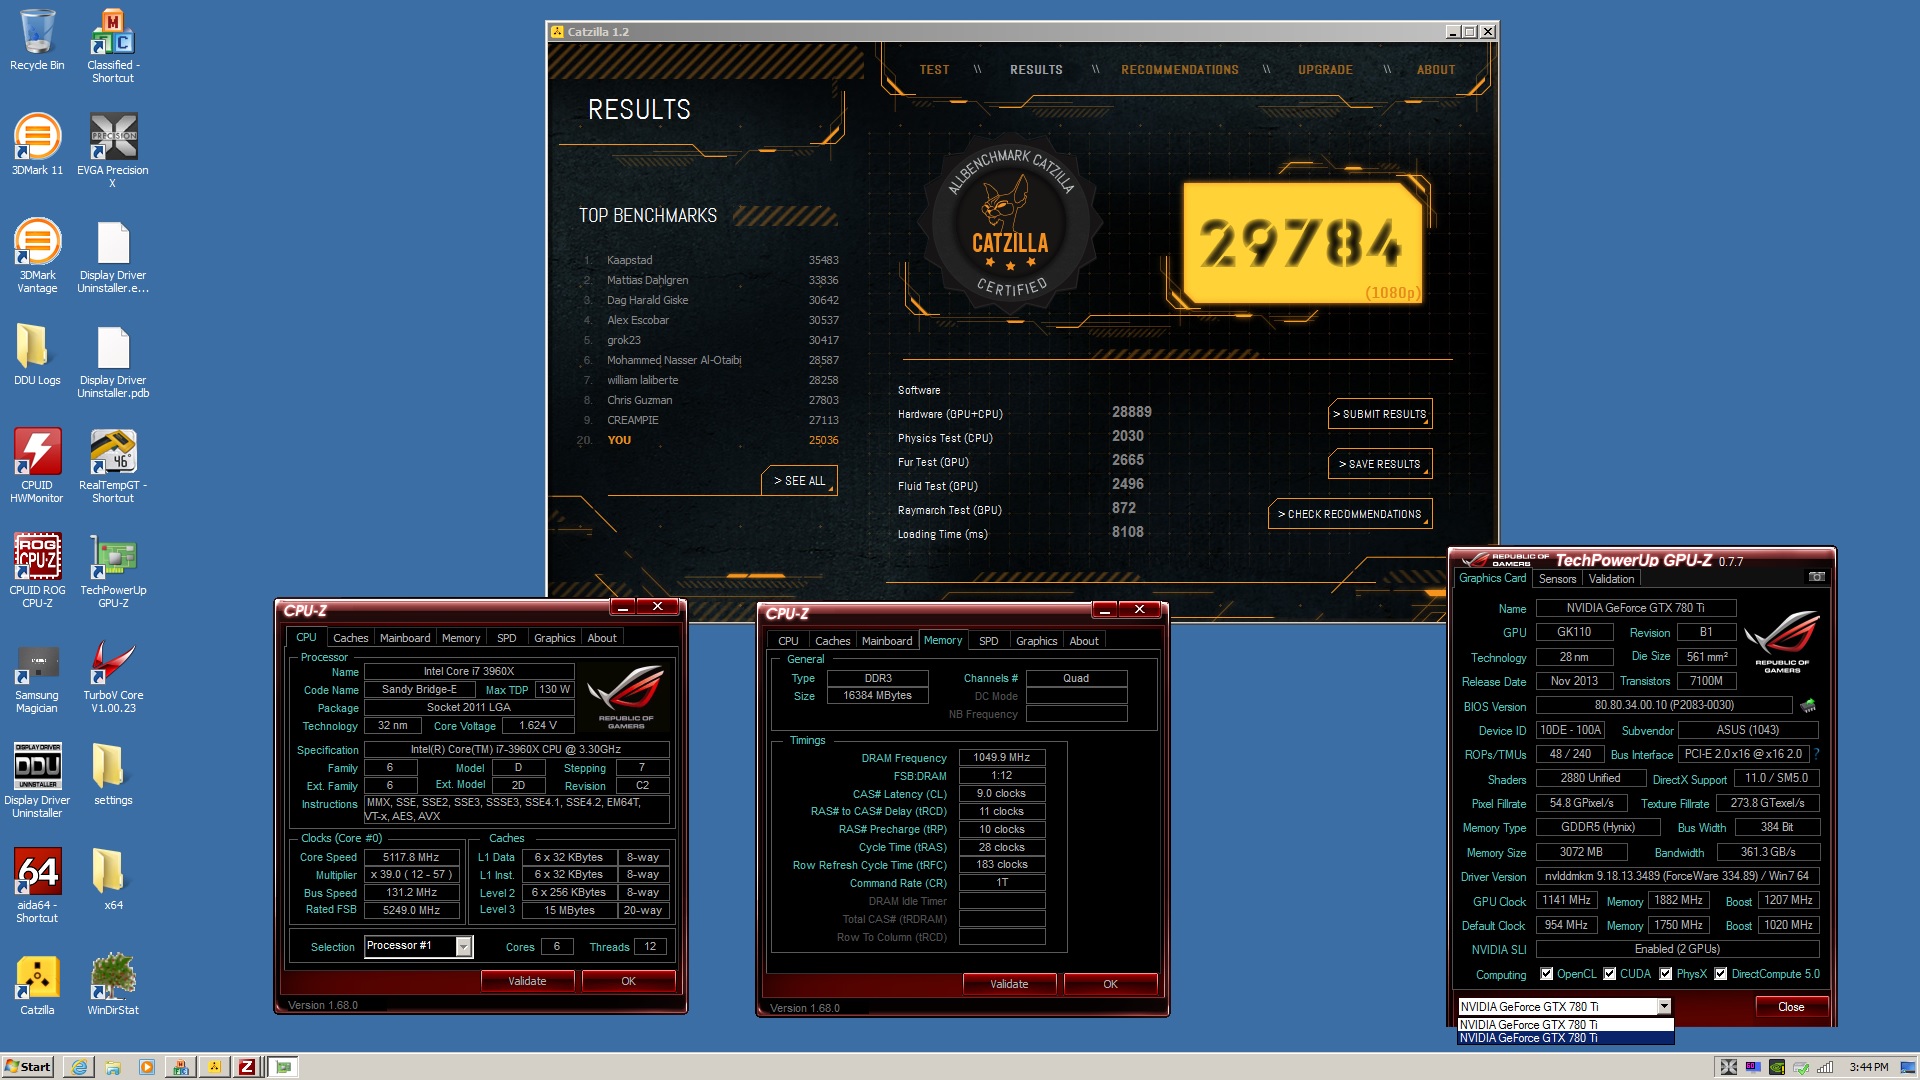1920x1080 pixels.
Task: Select the highlighted GTX 780 Ti list entry
Action: [x=1565, y=1038]
